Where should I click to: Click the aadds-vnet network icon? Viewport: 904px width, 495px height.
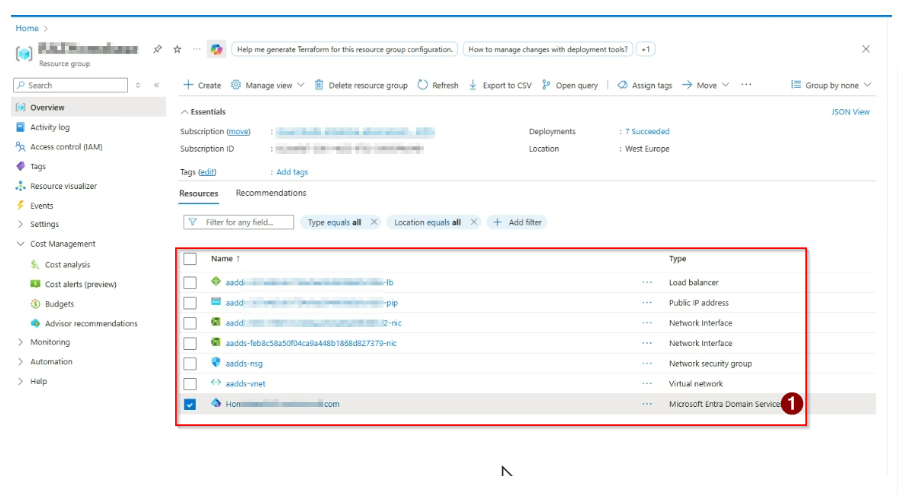(216, 383)
